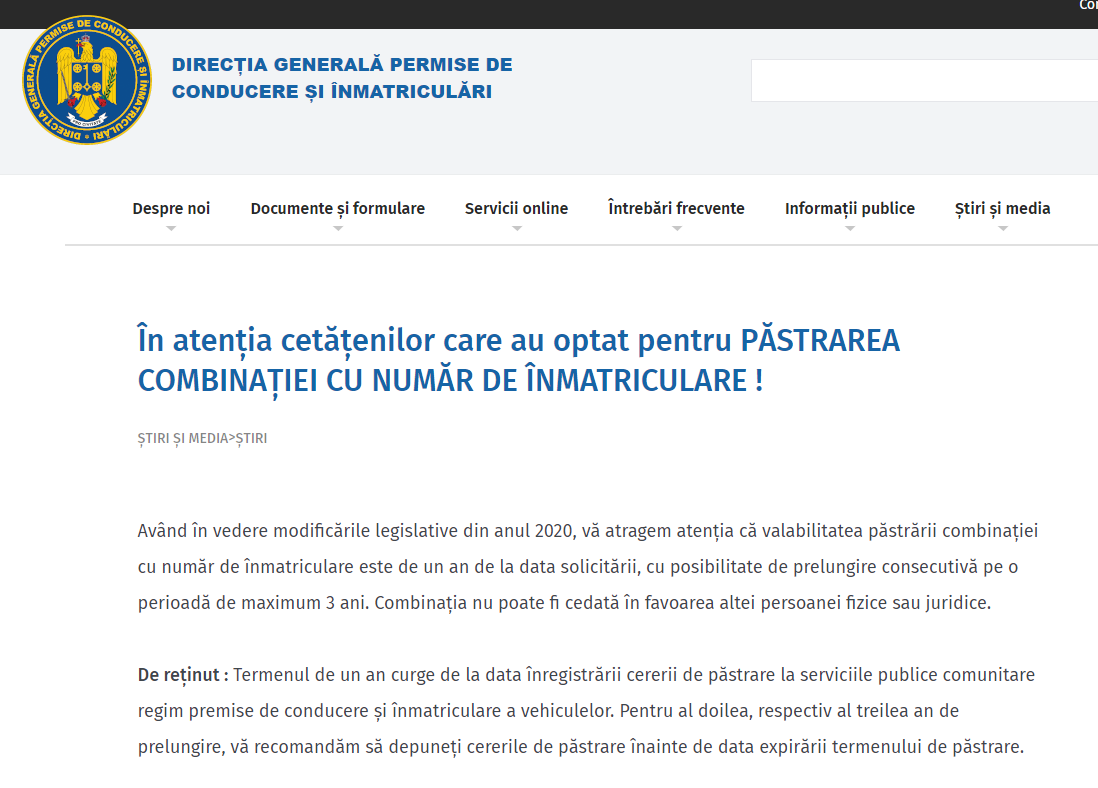
Task: Click the ȘTIRI breadcrumb entry
Action: pyautogui.click(x=251, y=438)
